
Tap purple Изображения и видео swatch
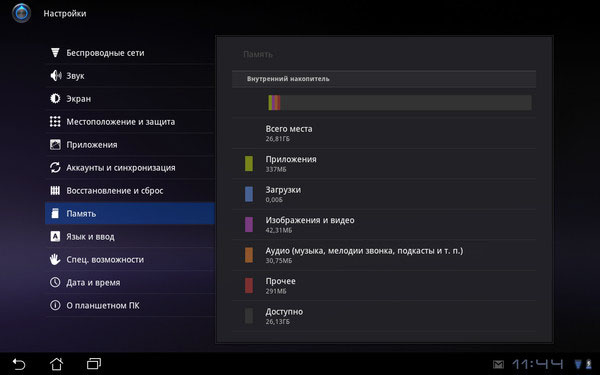pyautogui.click(x=249, y=225)
